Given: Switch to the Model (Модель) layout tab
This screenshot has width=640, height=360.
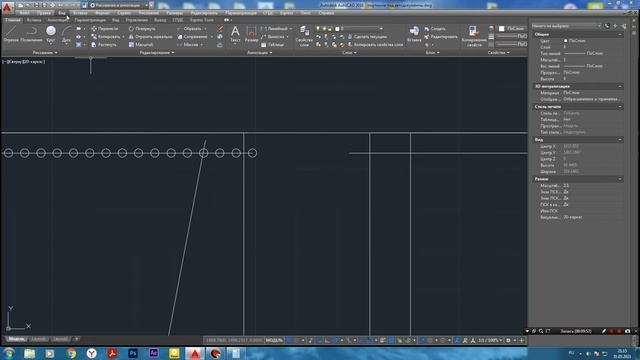Looking at the screenshot, I should (16, 339).
